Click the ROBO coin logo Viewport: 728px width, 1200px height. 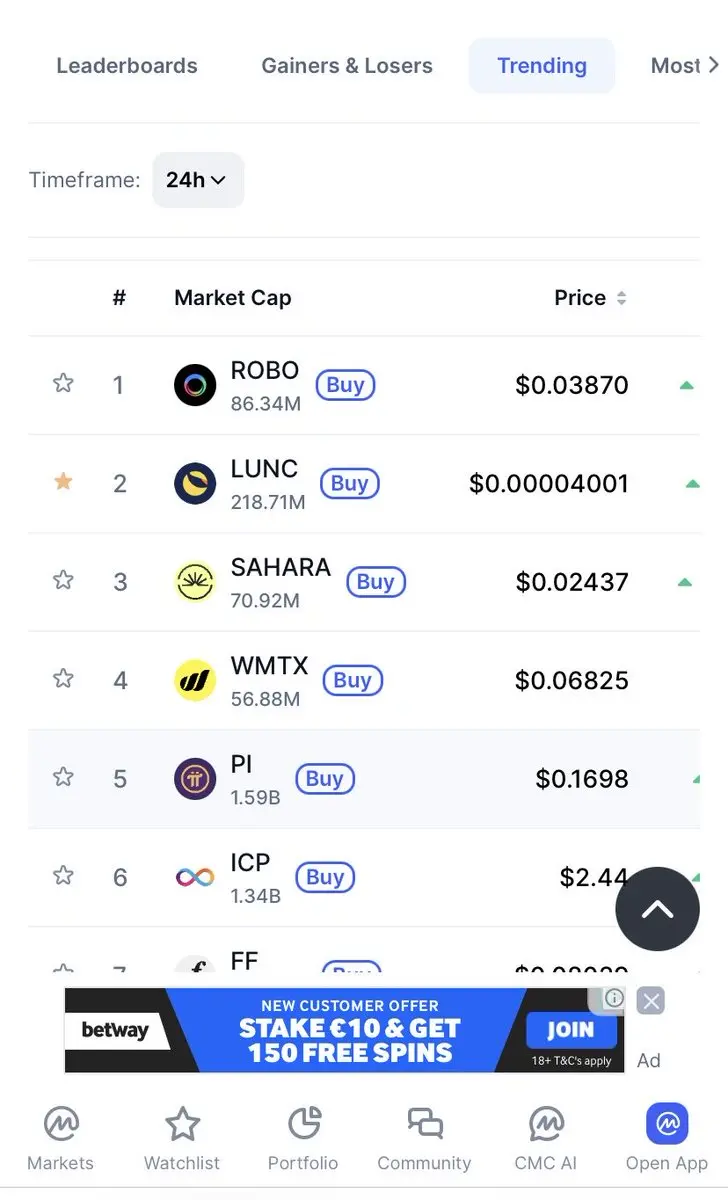pyautogui.click(x=195, y=385)
